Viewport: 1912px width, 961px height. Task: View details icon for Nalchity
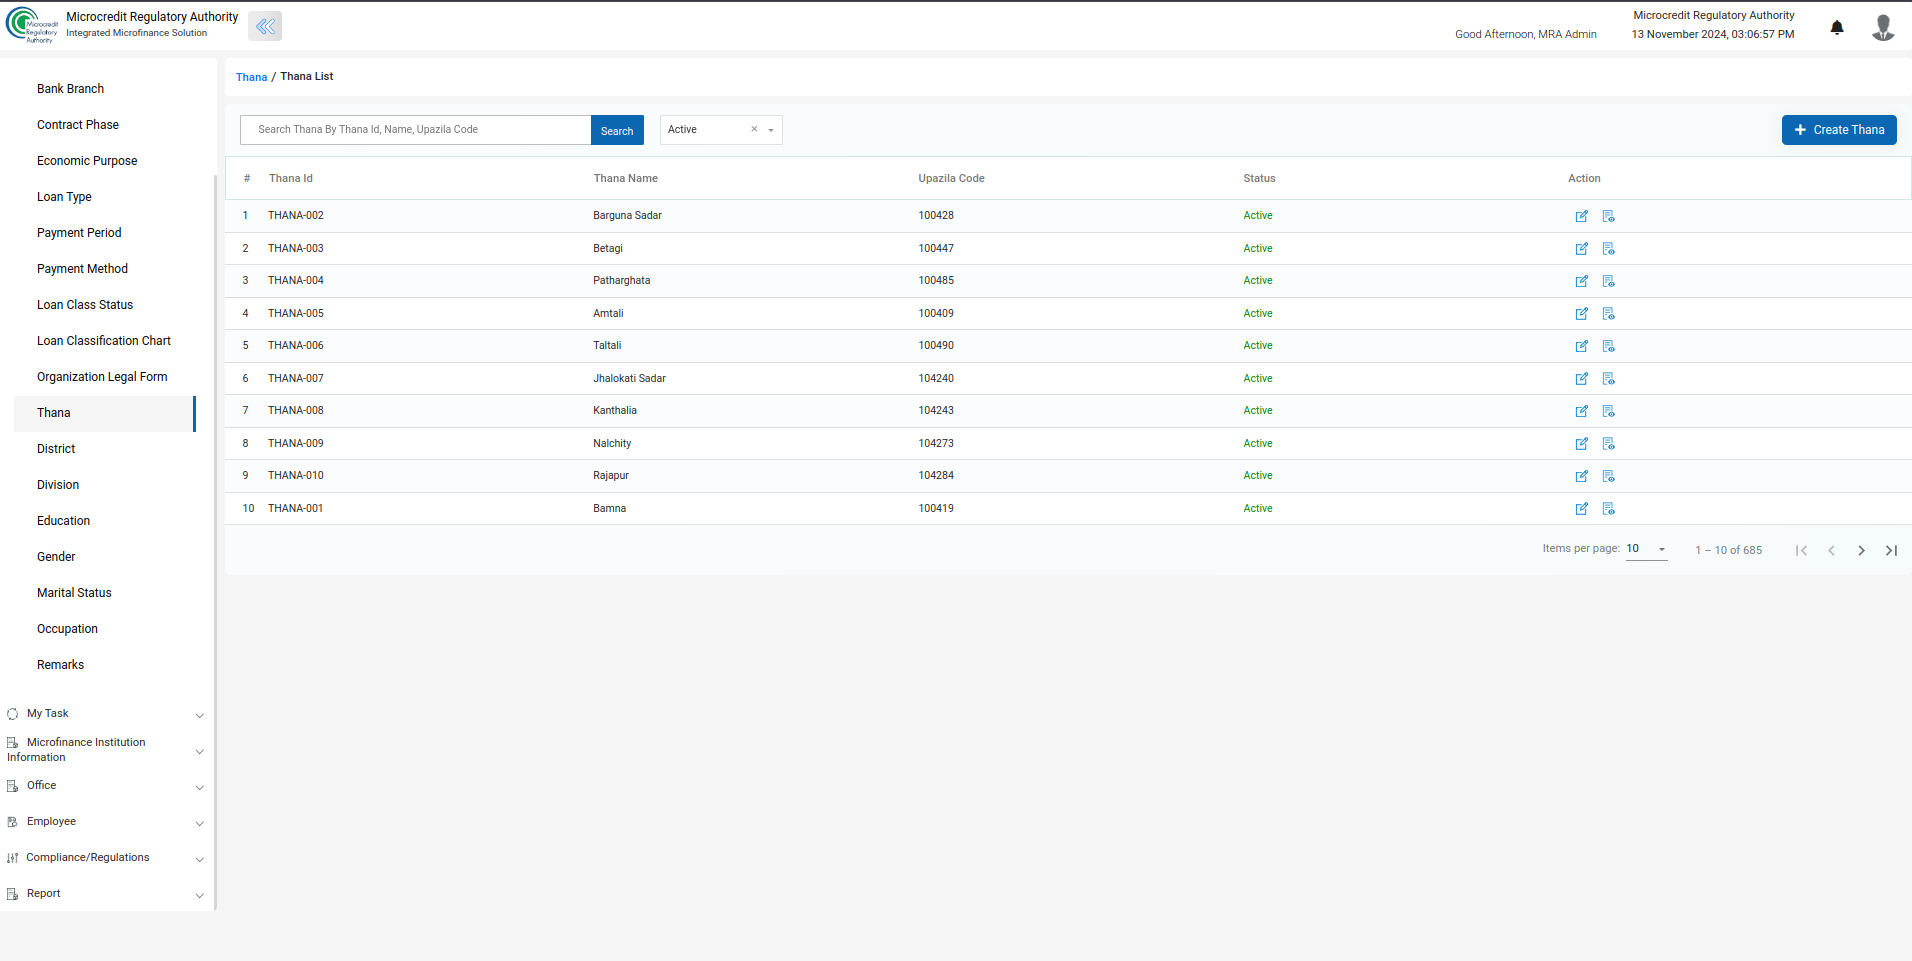coord(1608,444)
